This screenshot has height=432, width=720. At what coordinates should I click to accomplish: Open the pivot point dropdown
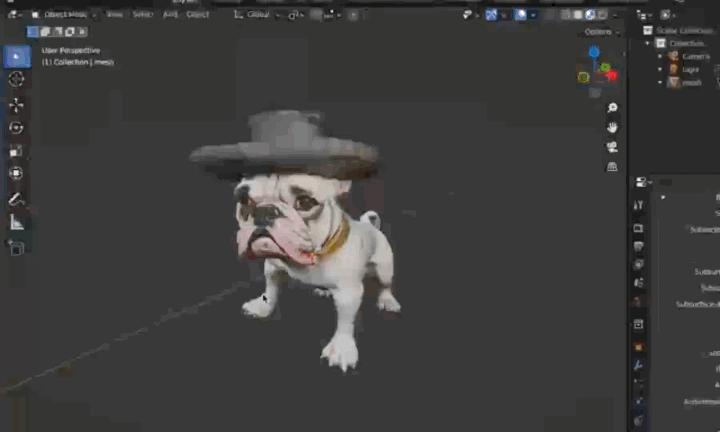(x=295, y=15)
